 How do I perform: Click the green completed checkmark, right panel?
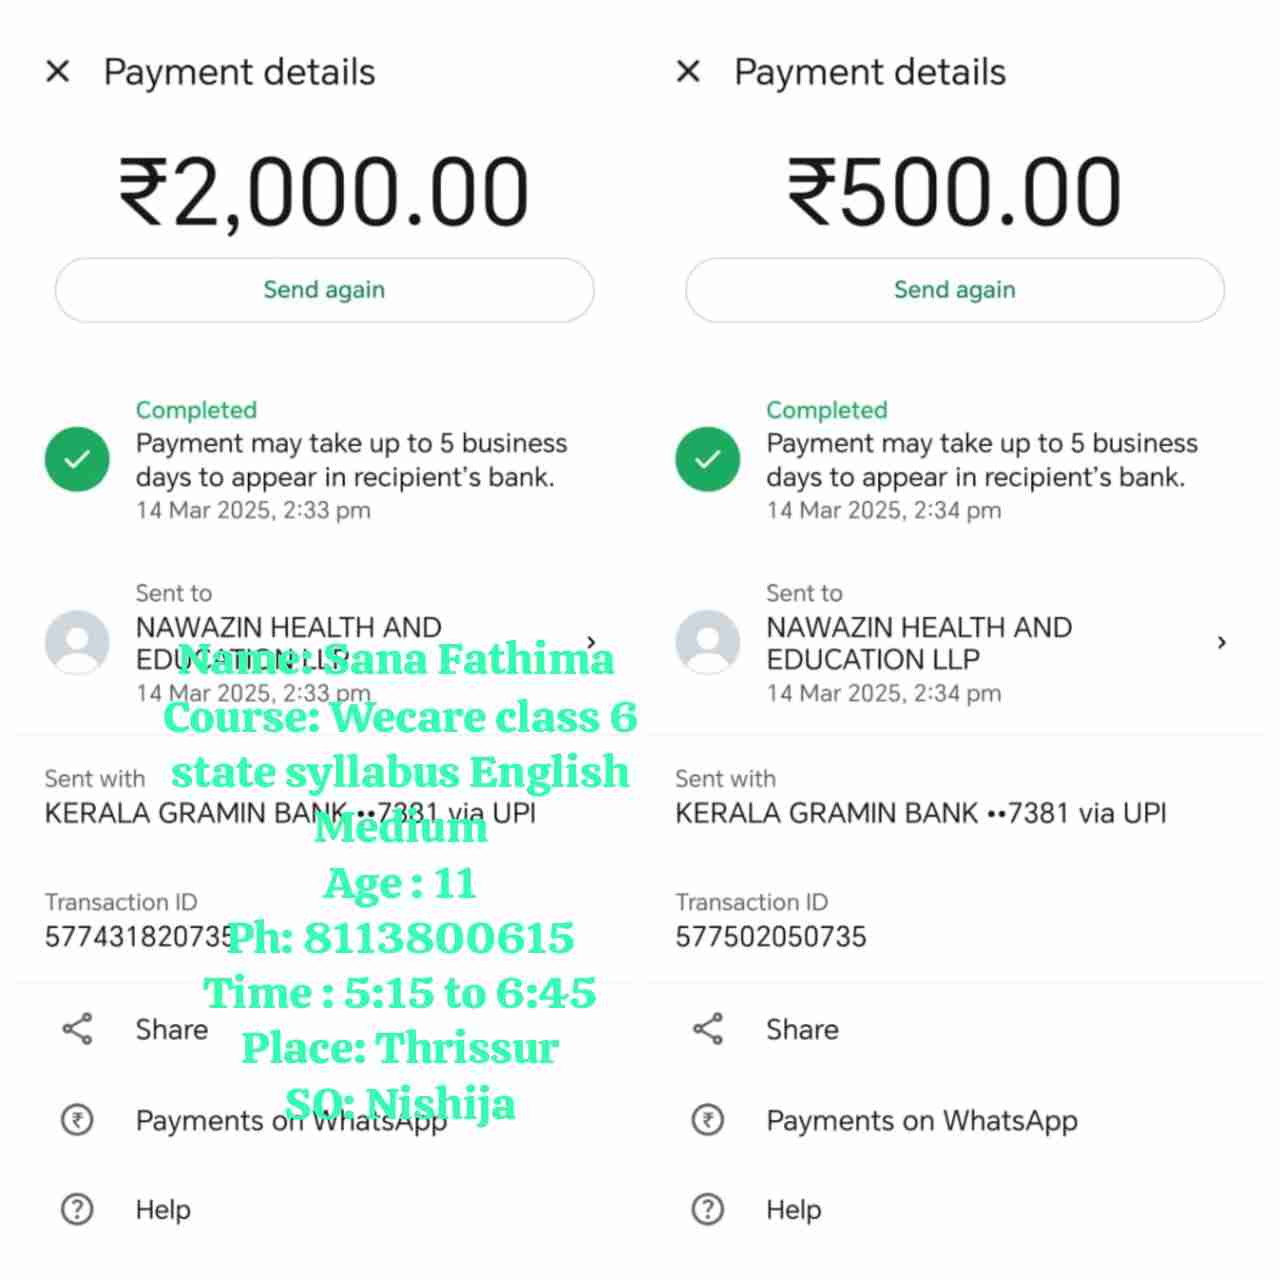[x=707, y=459]
